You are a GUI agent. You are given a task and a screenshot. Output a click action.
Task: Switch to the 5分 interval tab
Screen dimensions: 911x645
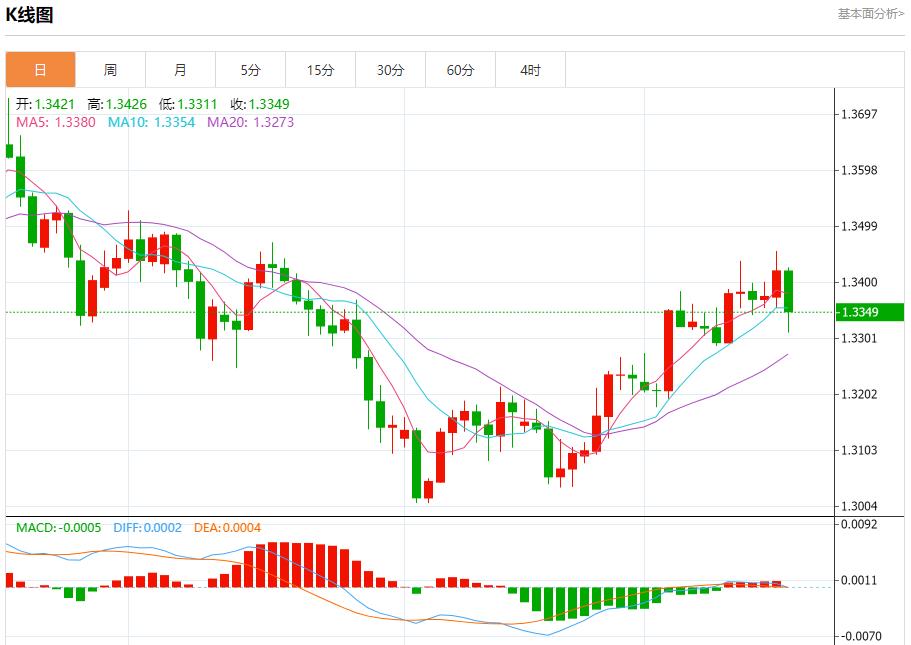[x=250, y=70]
